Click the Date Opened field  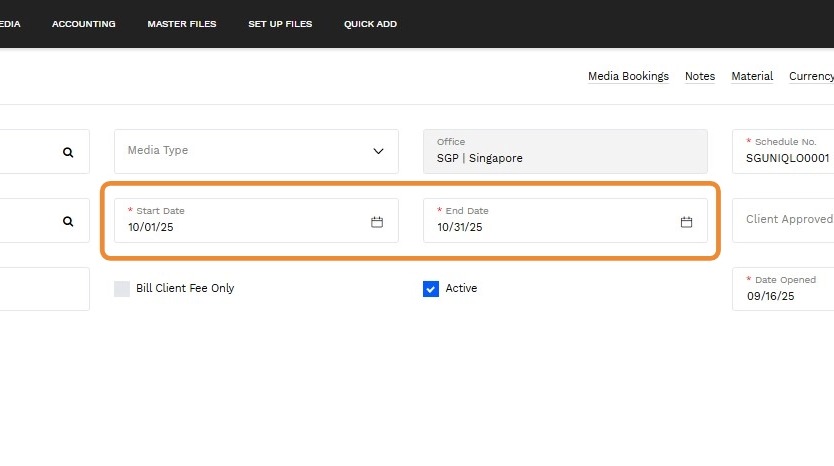click(x=785, y=295)
